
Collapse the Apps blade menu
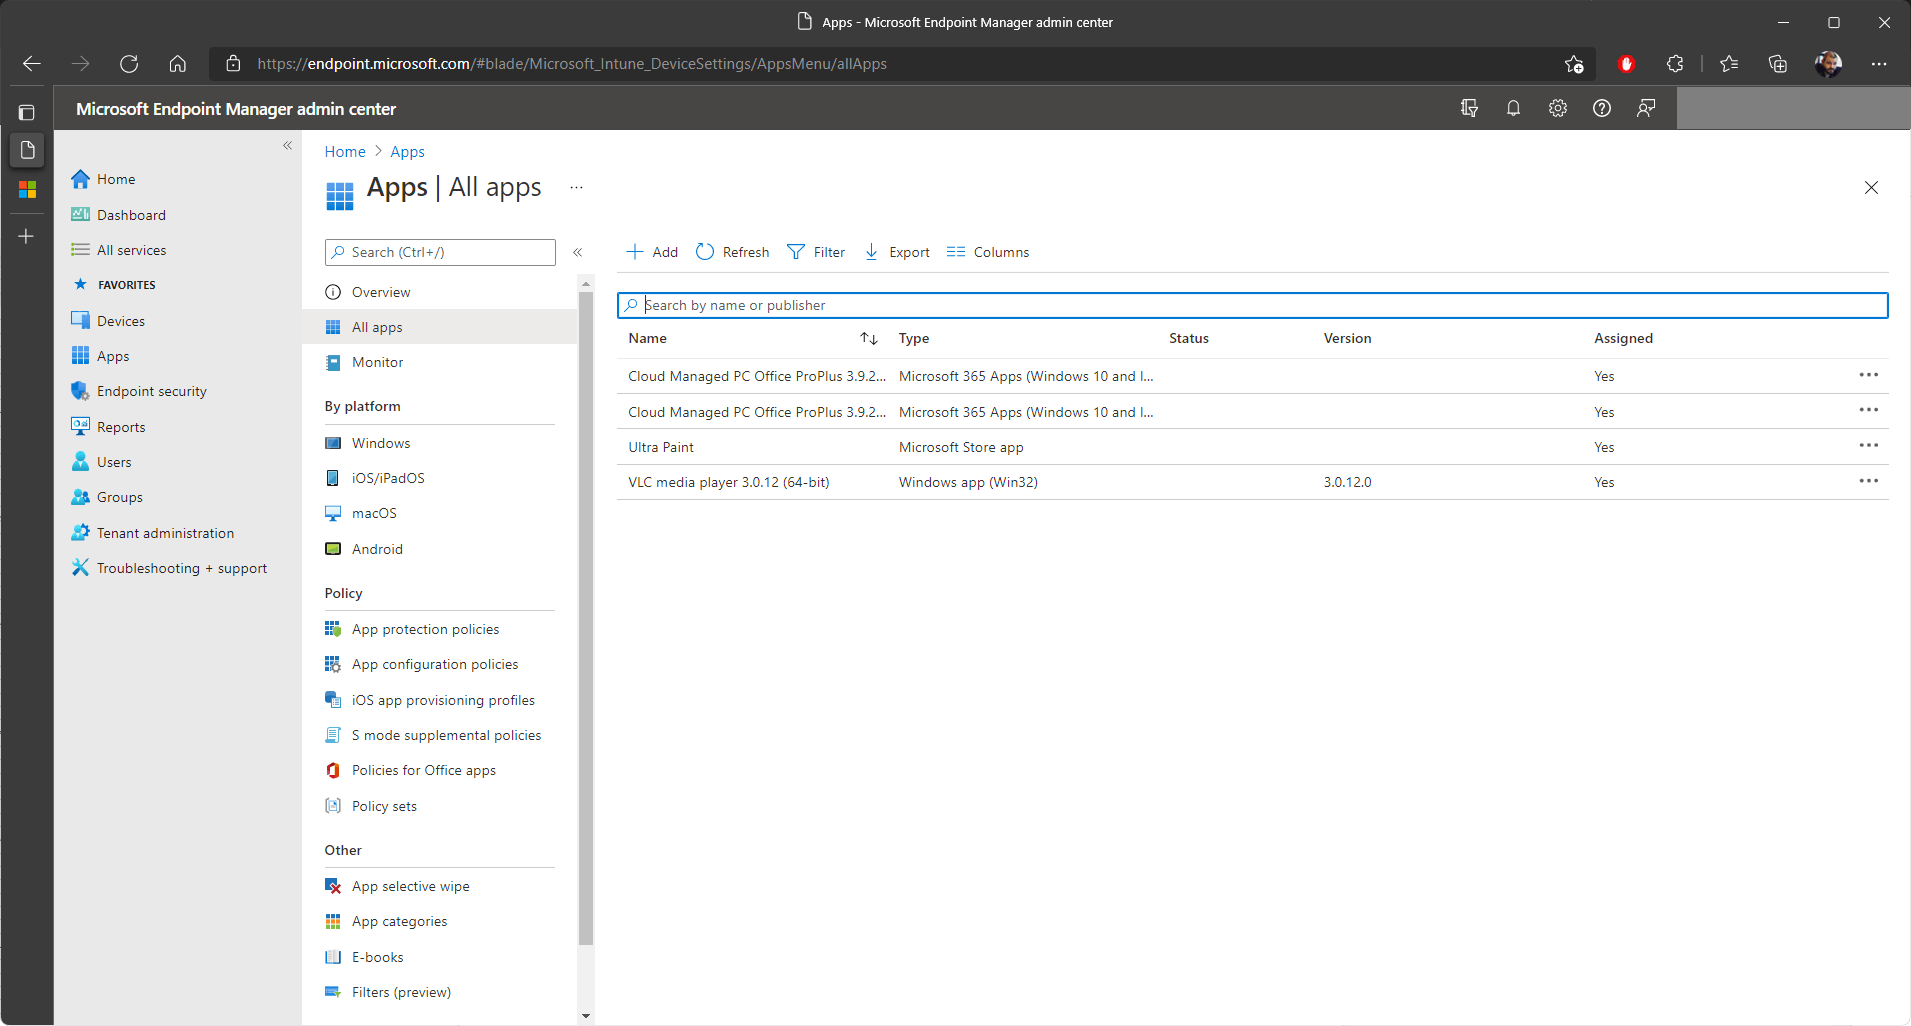(x=577, y=252)
